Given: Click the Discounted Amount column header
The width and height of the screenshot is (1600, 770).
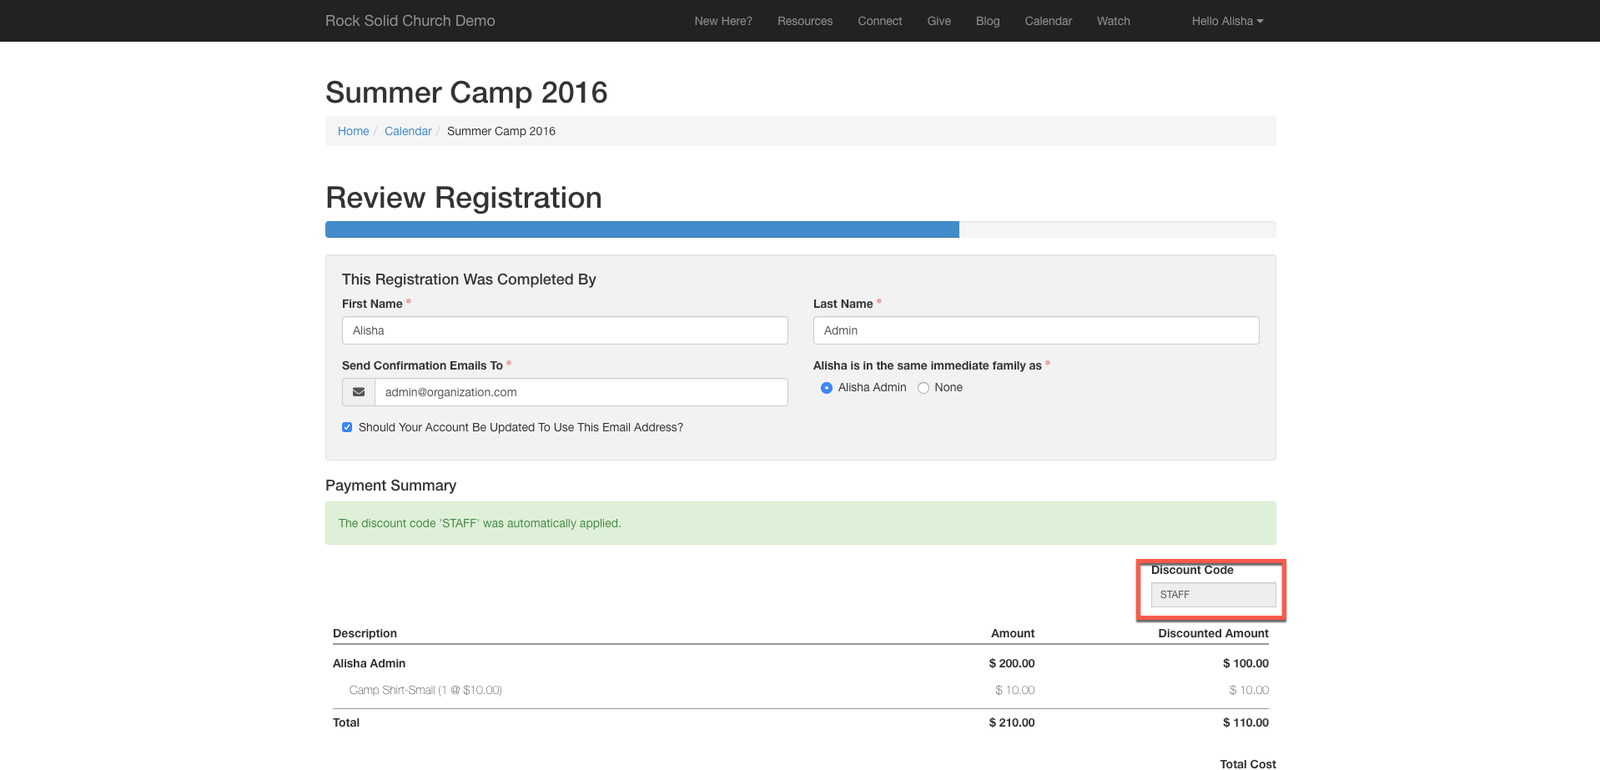Looking at the screenshot, I should pos(1213,633).
